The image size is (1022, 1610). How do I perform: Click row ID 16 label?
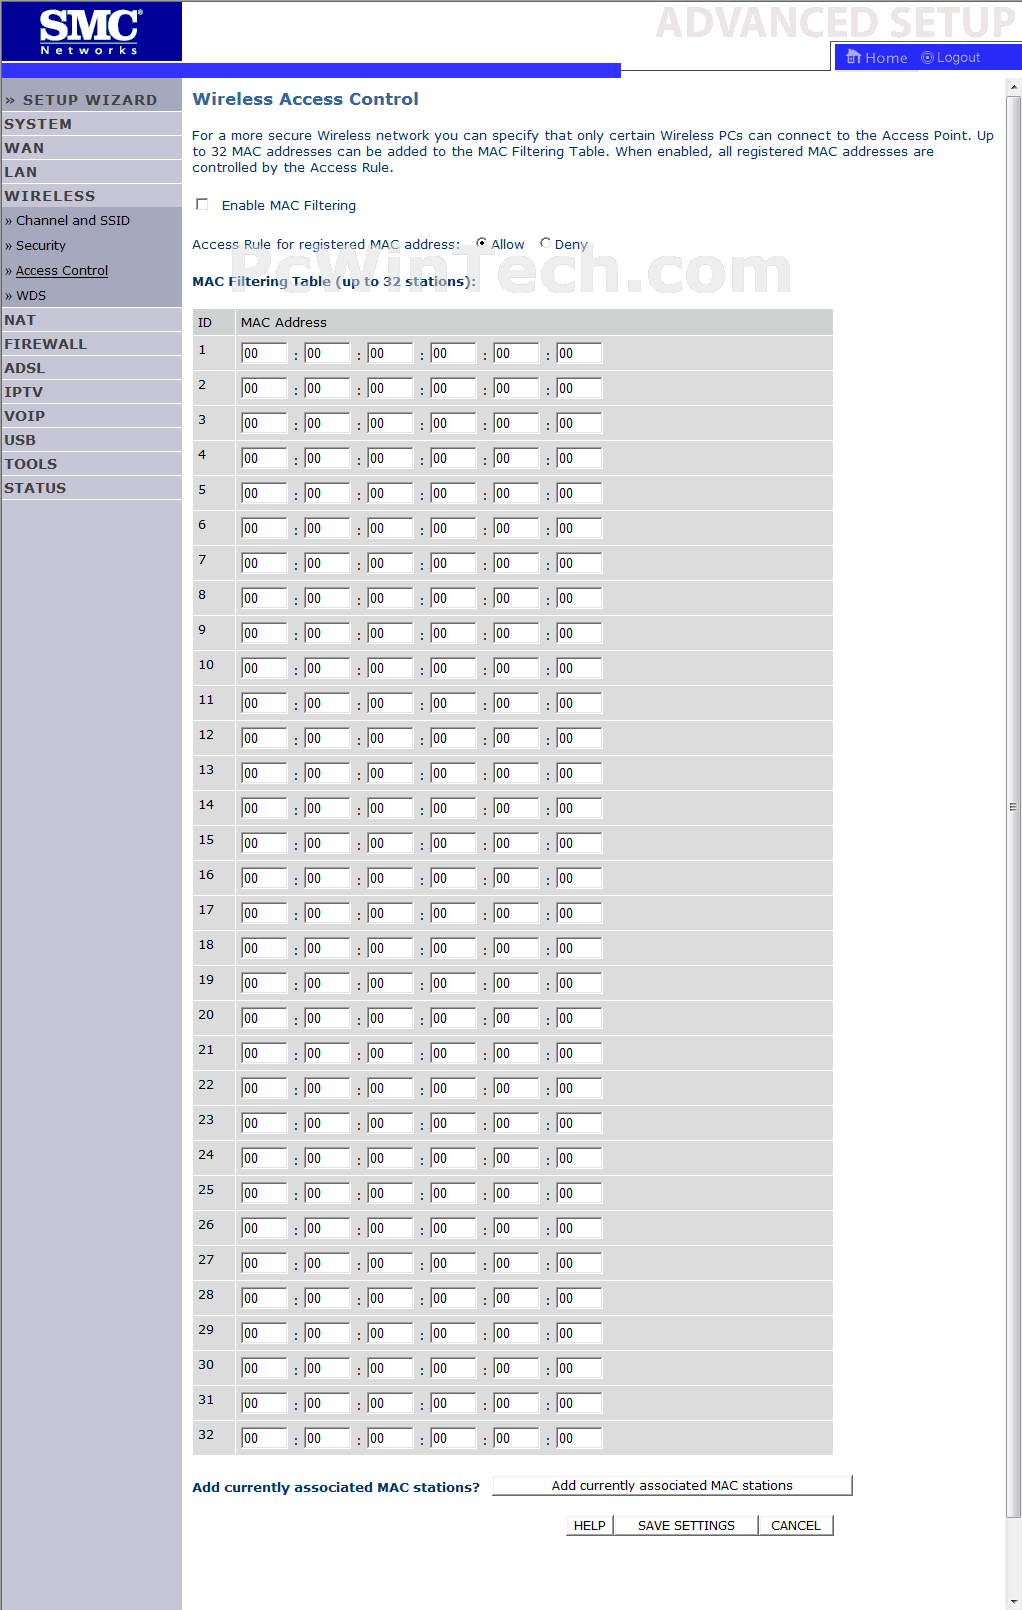pyautogui.click(x=206, y=875)
